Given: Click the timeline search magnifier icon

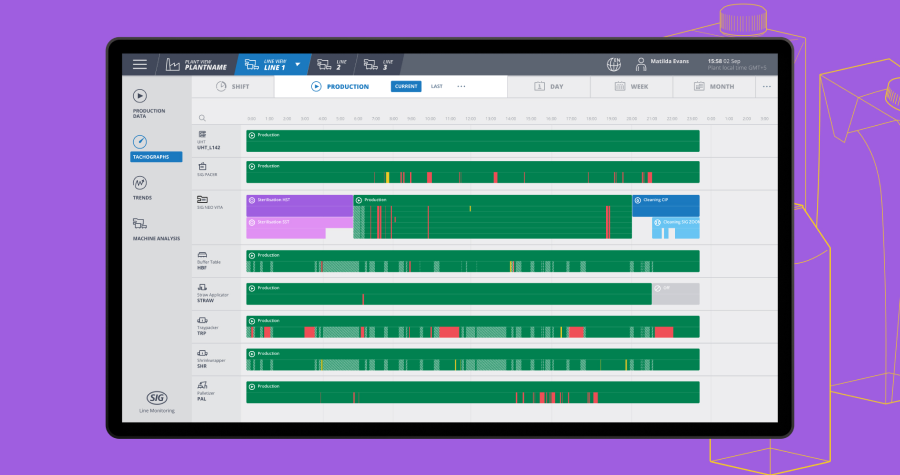Looking at the screenshot, I should coord(201,118).
